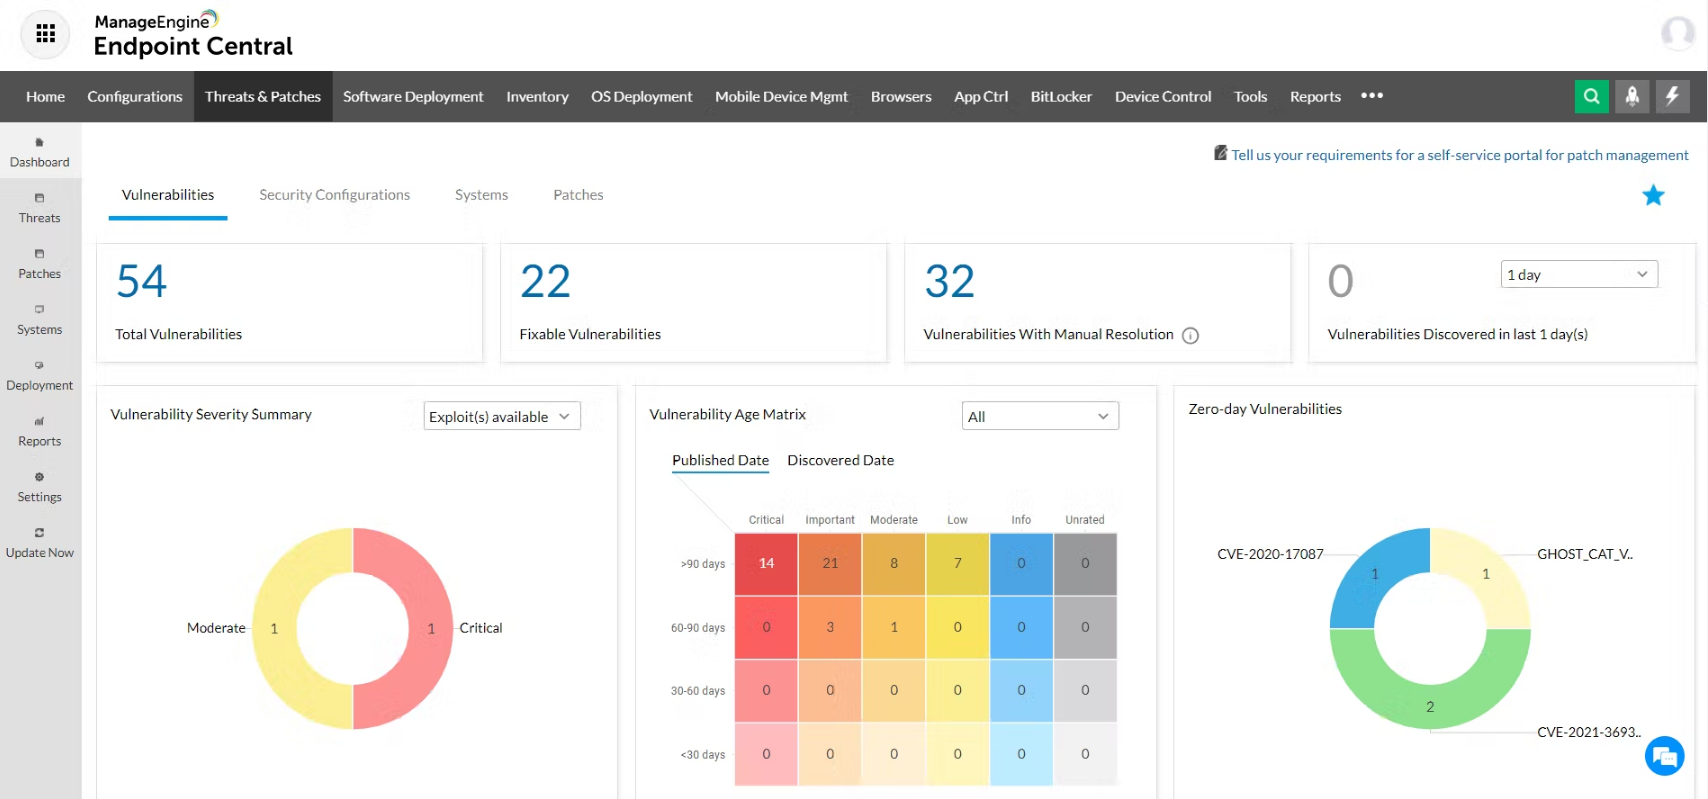Open Browsers menu
This screenshot has height=799, width=1708.
901,96
